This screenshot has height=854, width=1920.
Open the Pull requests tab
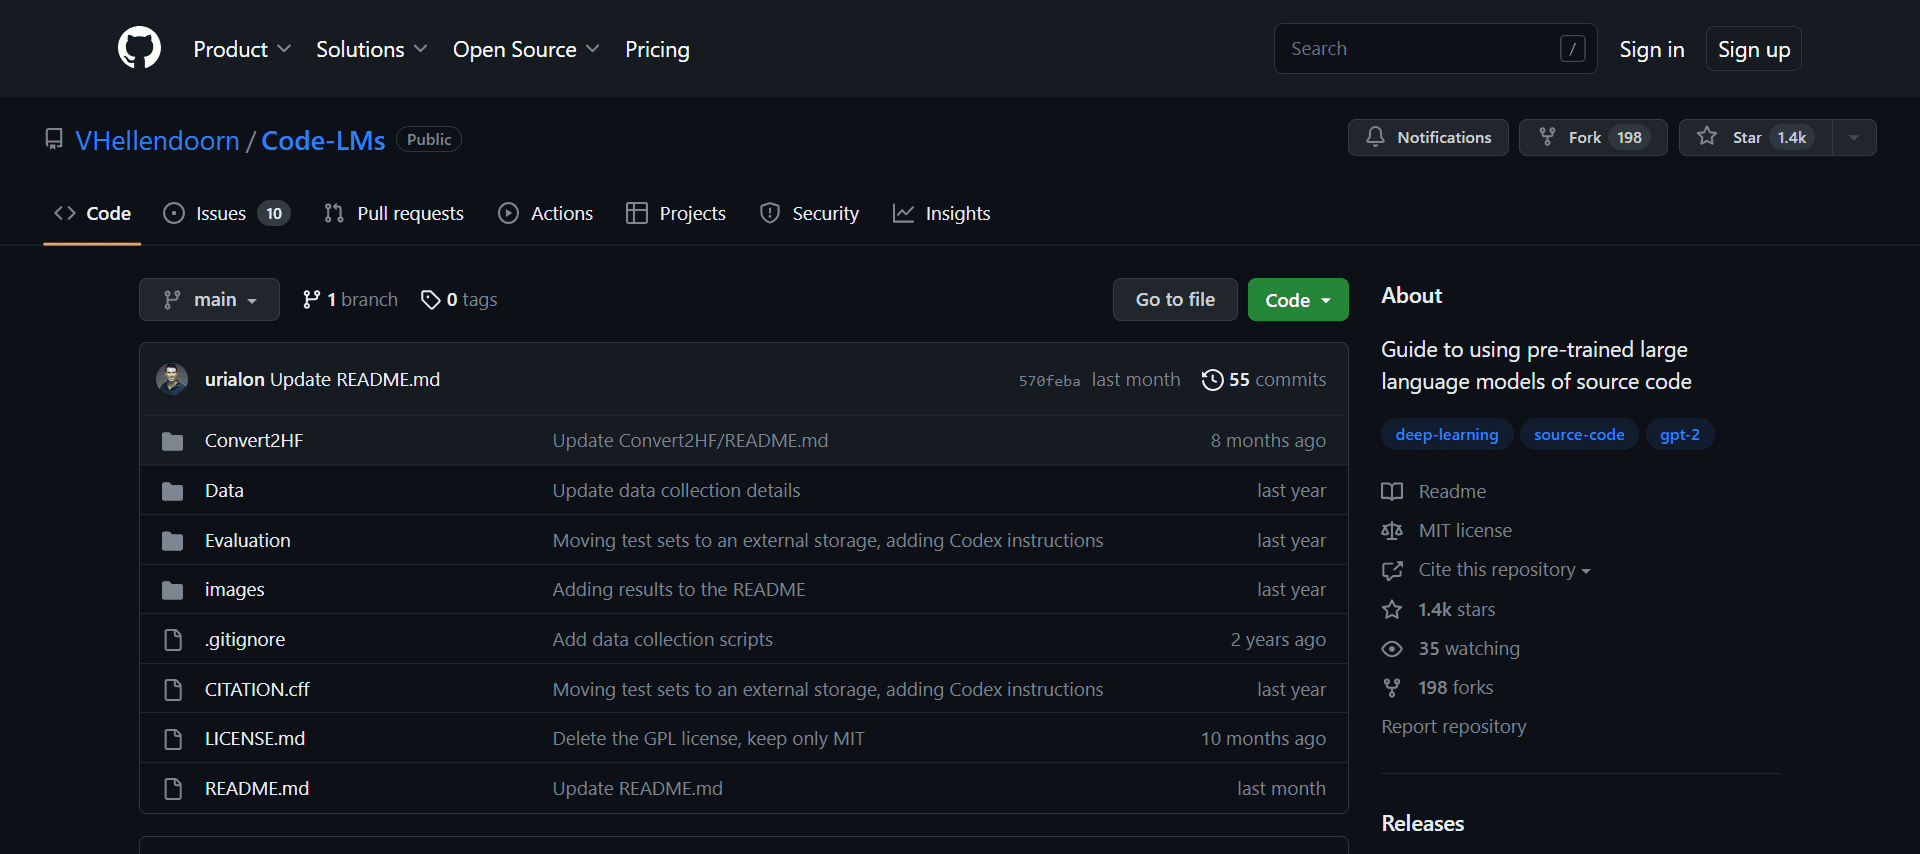(x=394, y=213)
